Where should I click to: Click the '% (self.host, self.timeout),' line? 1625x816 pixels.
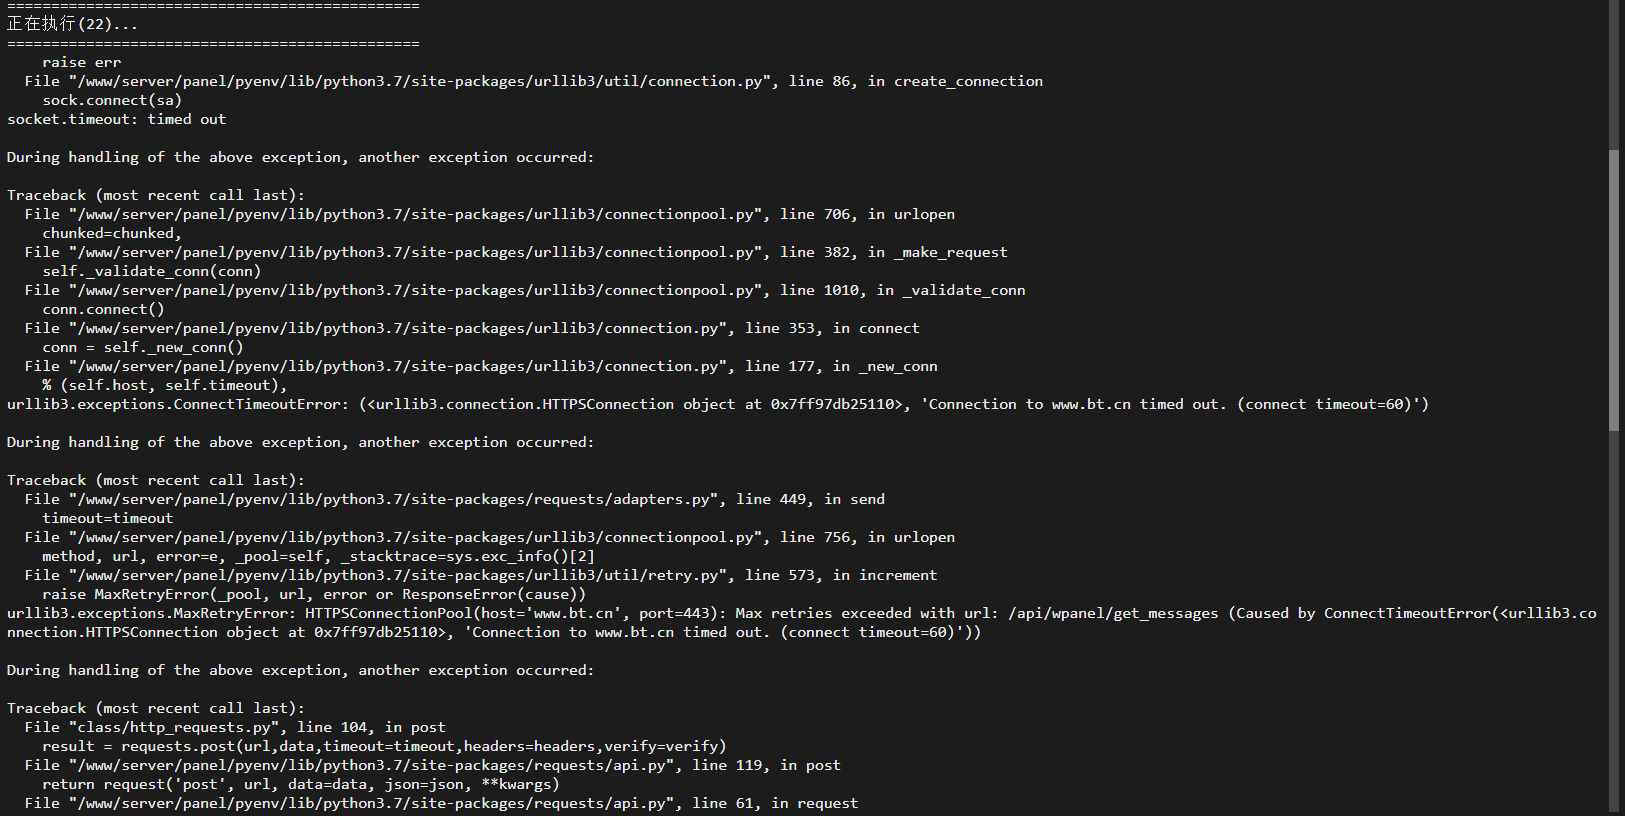coord(165,385)
